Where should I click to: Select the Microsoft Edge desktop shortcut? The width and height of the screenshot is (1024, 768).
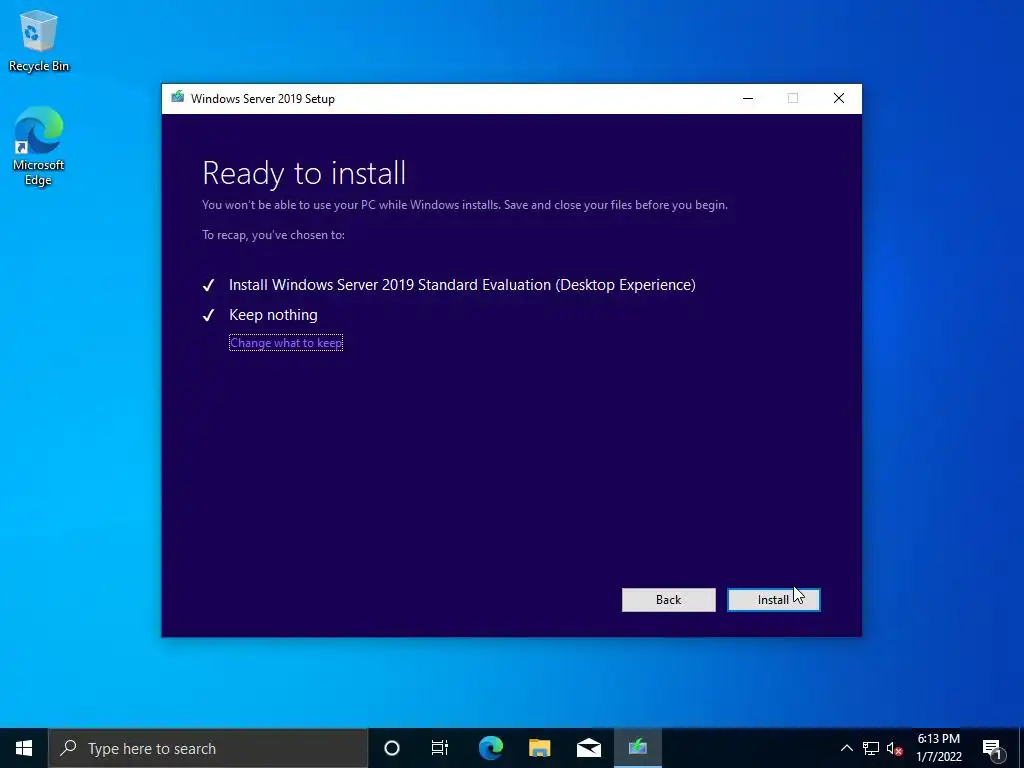click(39, 146)
